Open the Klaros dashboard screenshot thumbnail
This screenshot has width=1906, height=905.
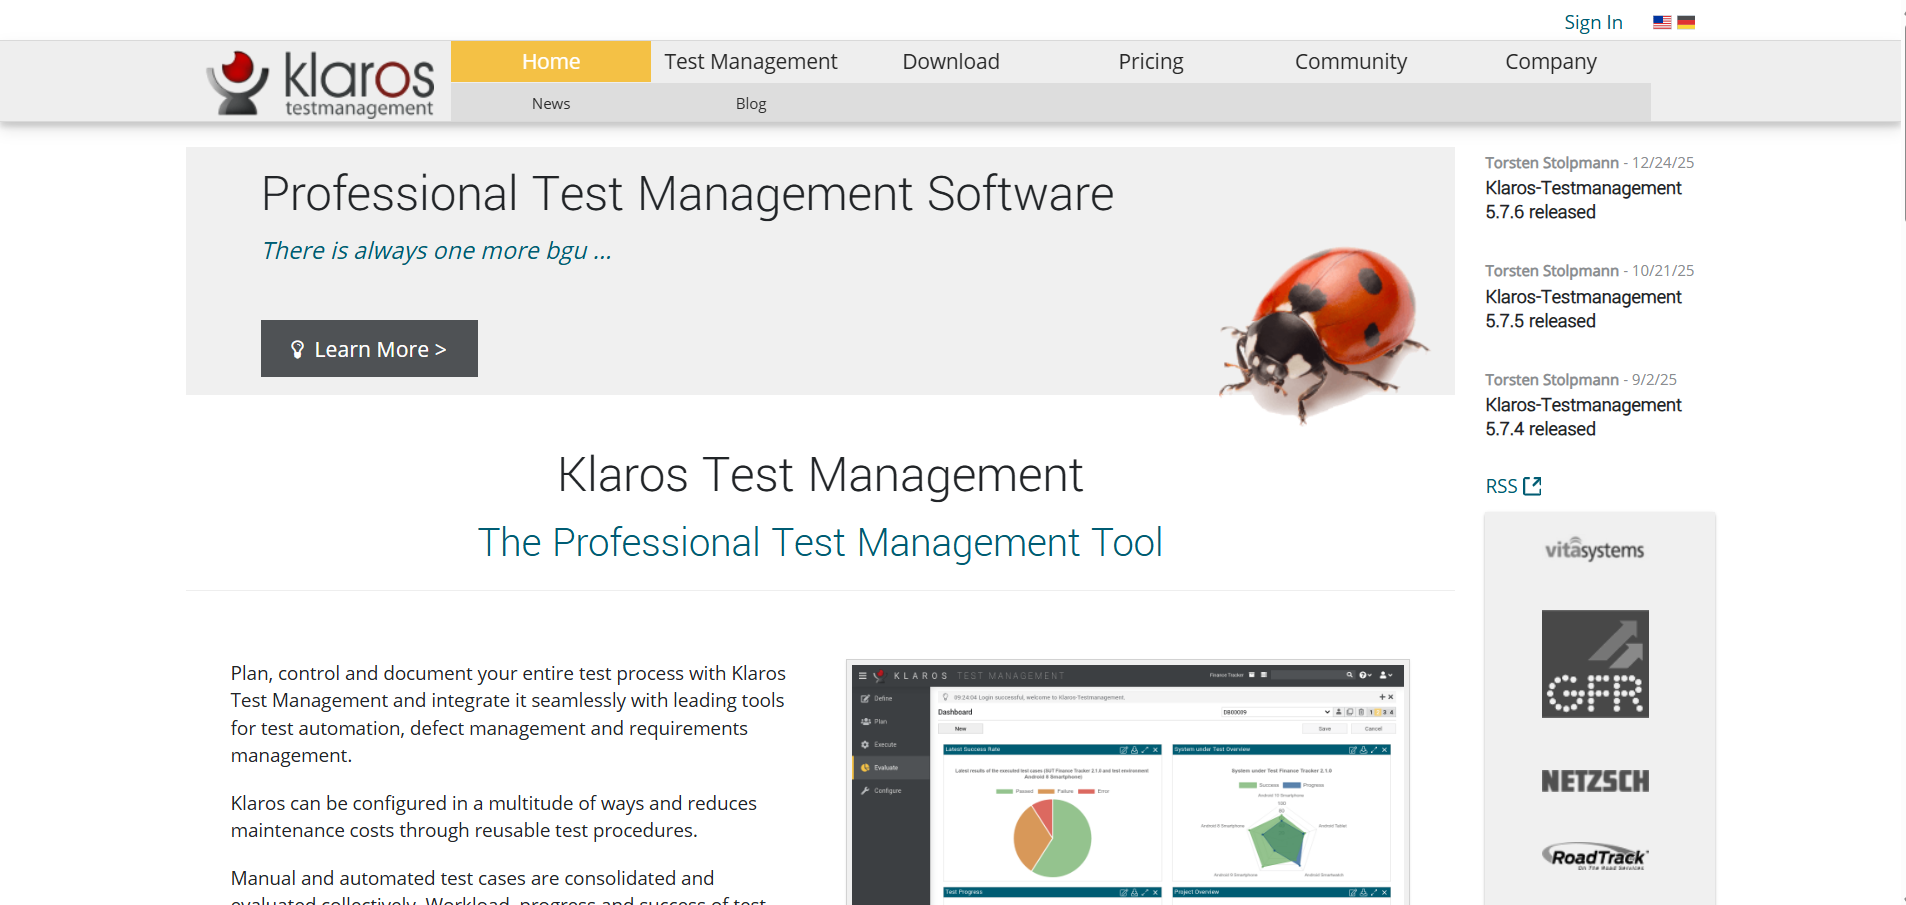click(1128, 782)
